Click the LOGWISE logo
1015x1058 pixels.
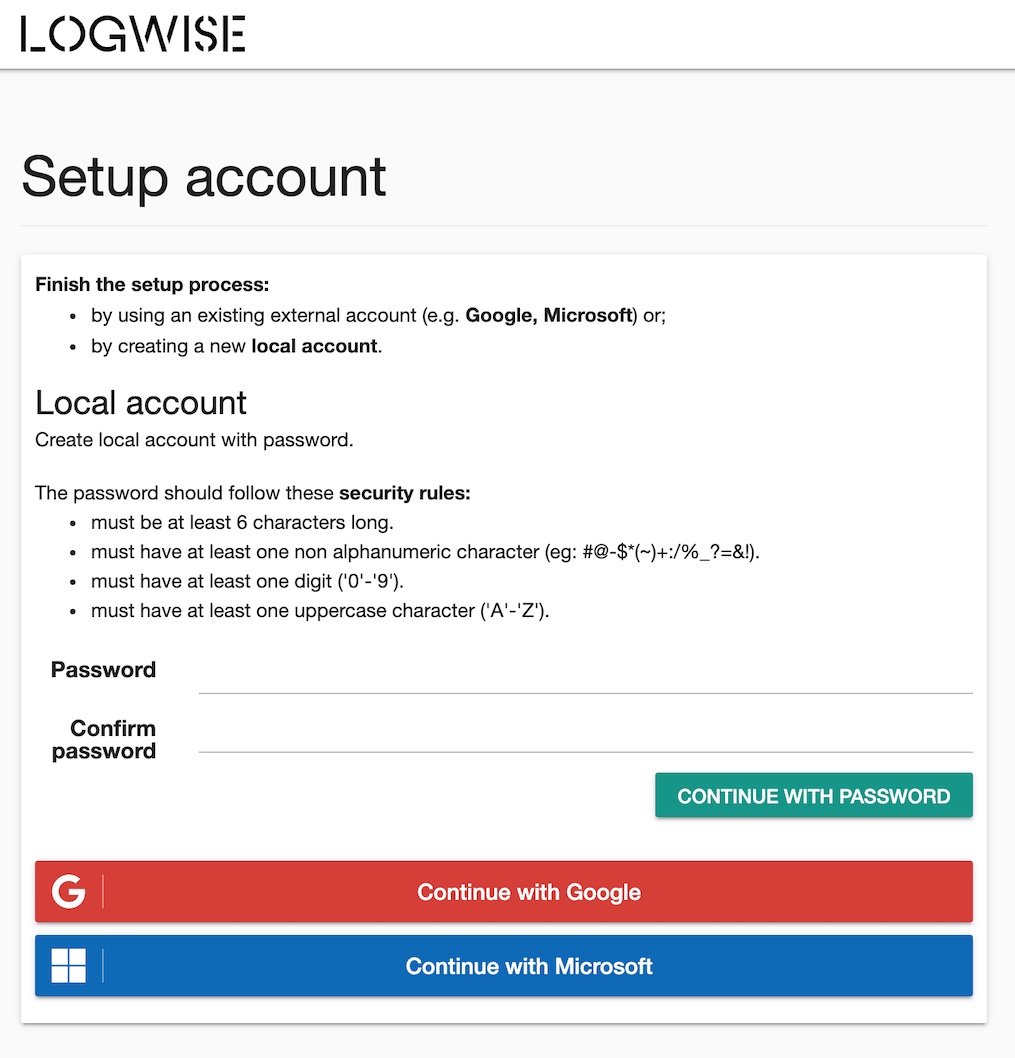pos(133,34)
